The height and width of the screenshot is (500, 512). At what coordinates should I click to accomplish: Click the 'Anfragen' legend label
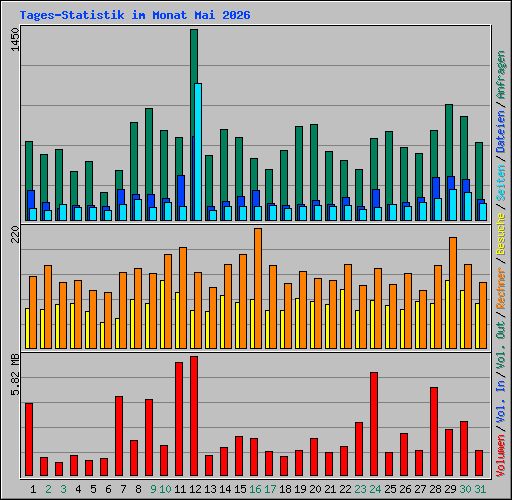[501, 75]
